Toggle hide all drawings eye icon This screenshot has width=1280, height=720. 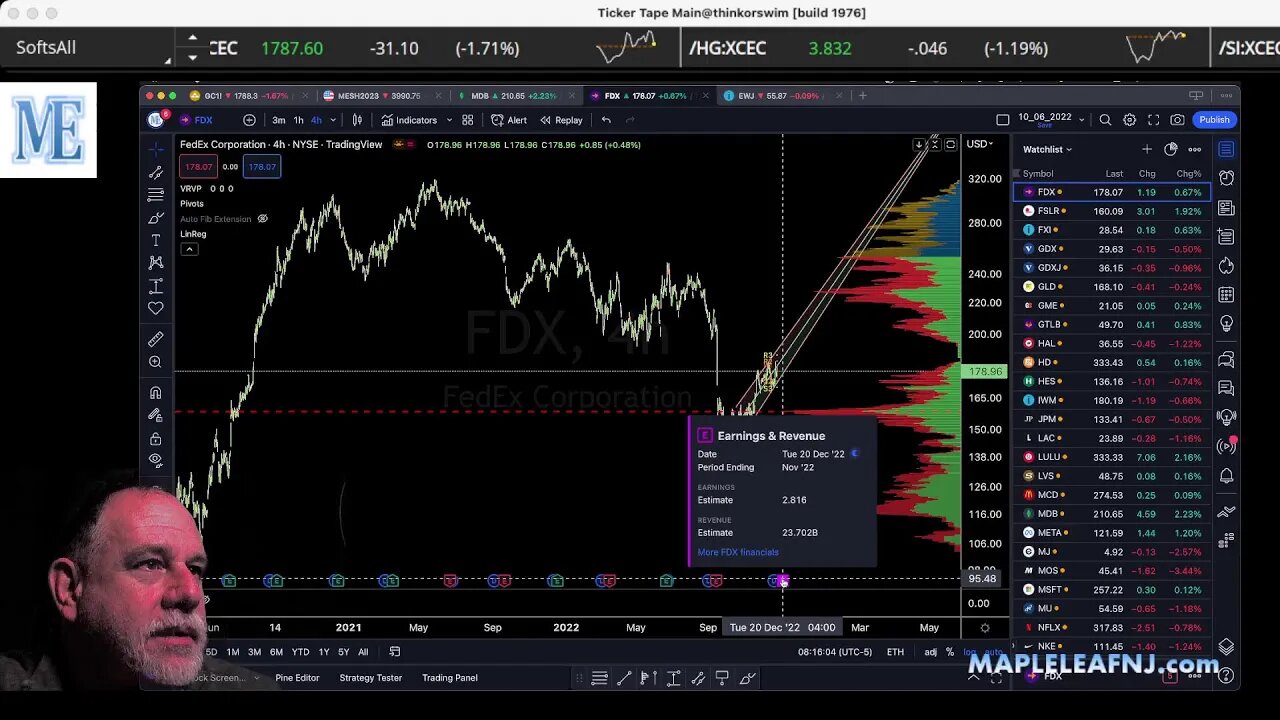(x=156, y=460)
